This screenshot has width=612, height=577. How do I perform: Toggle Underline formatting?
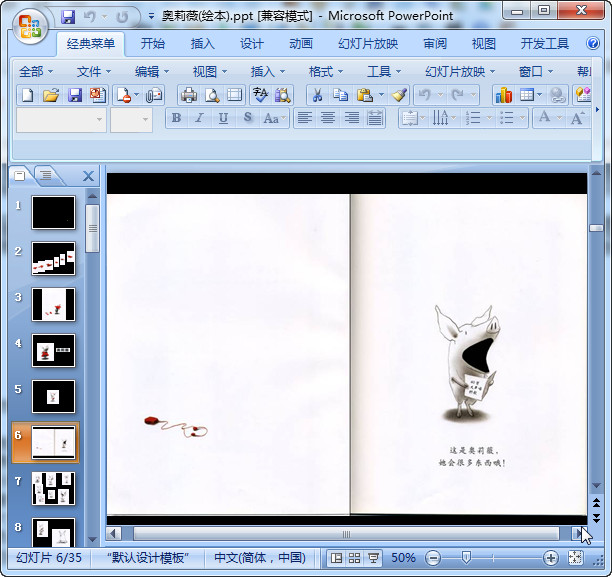tap(223, 118)
